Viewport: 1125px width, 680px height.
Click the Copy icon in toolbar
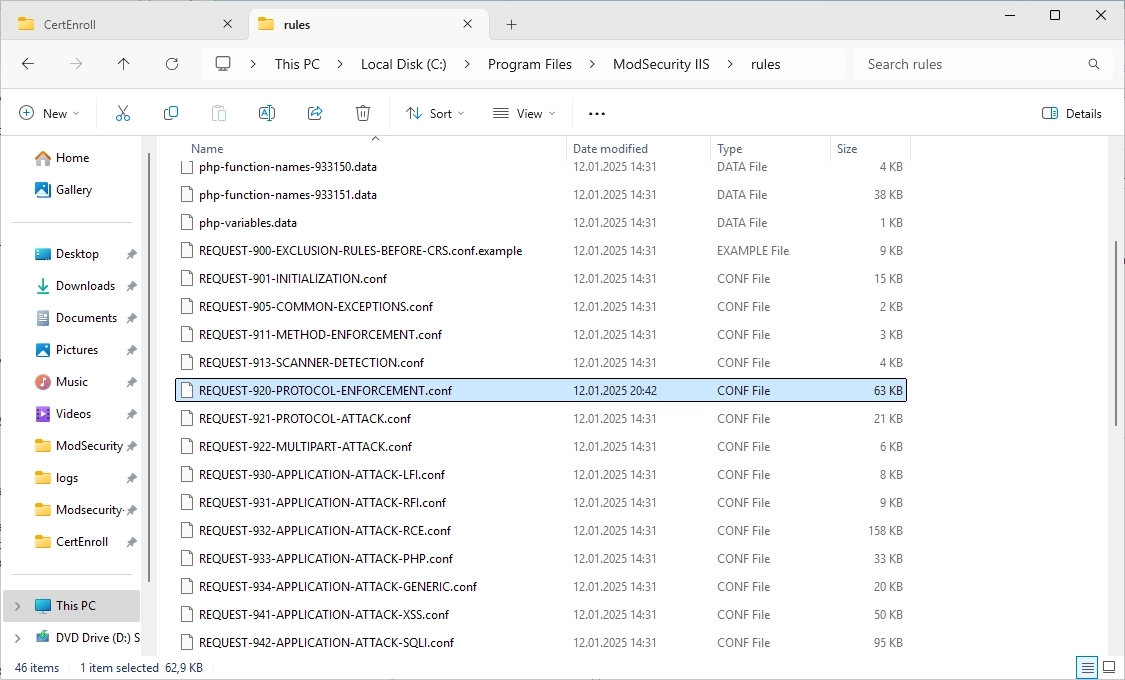(x=171, y=114)
